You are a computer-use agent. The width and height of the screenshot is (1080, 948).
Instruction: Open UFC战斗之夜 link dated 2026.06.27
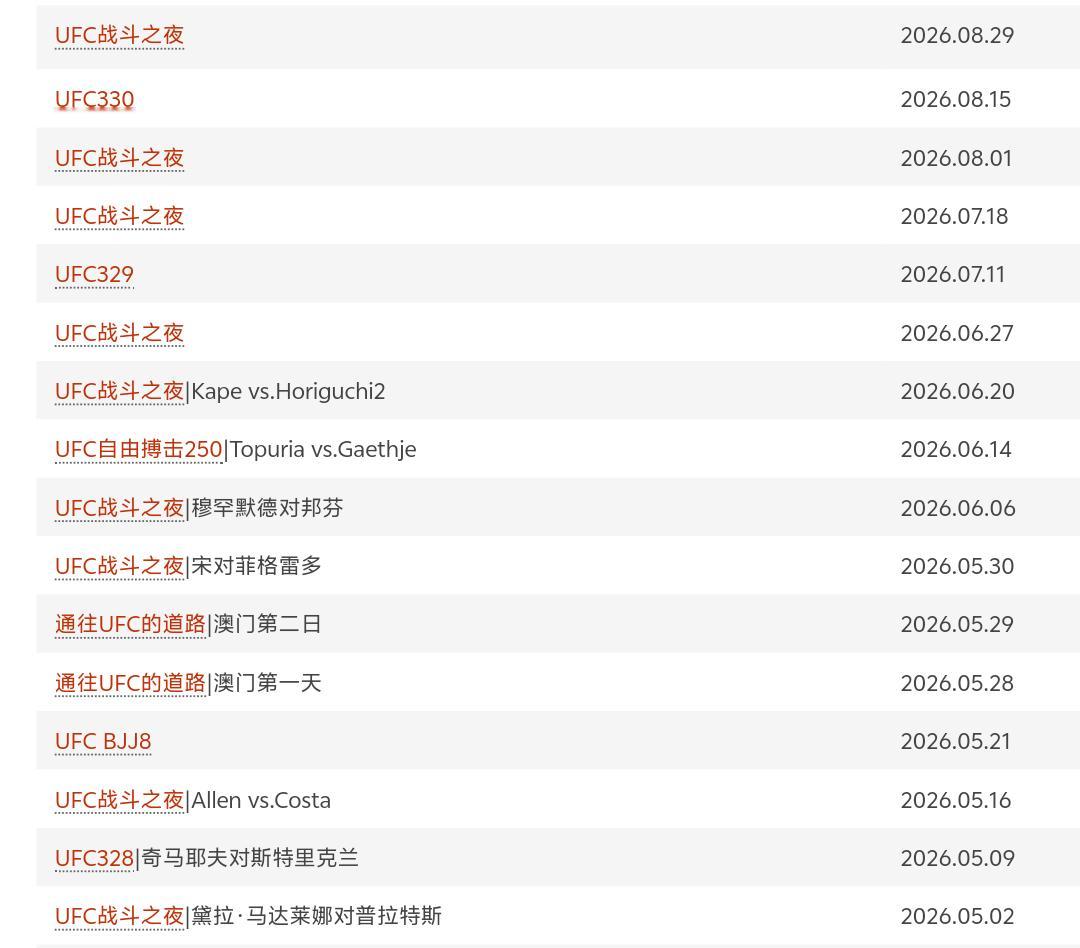click(120, 333)
